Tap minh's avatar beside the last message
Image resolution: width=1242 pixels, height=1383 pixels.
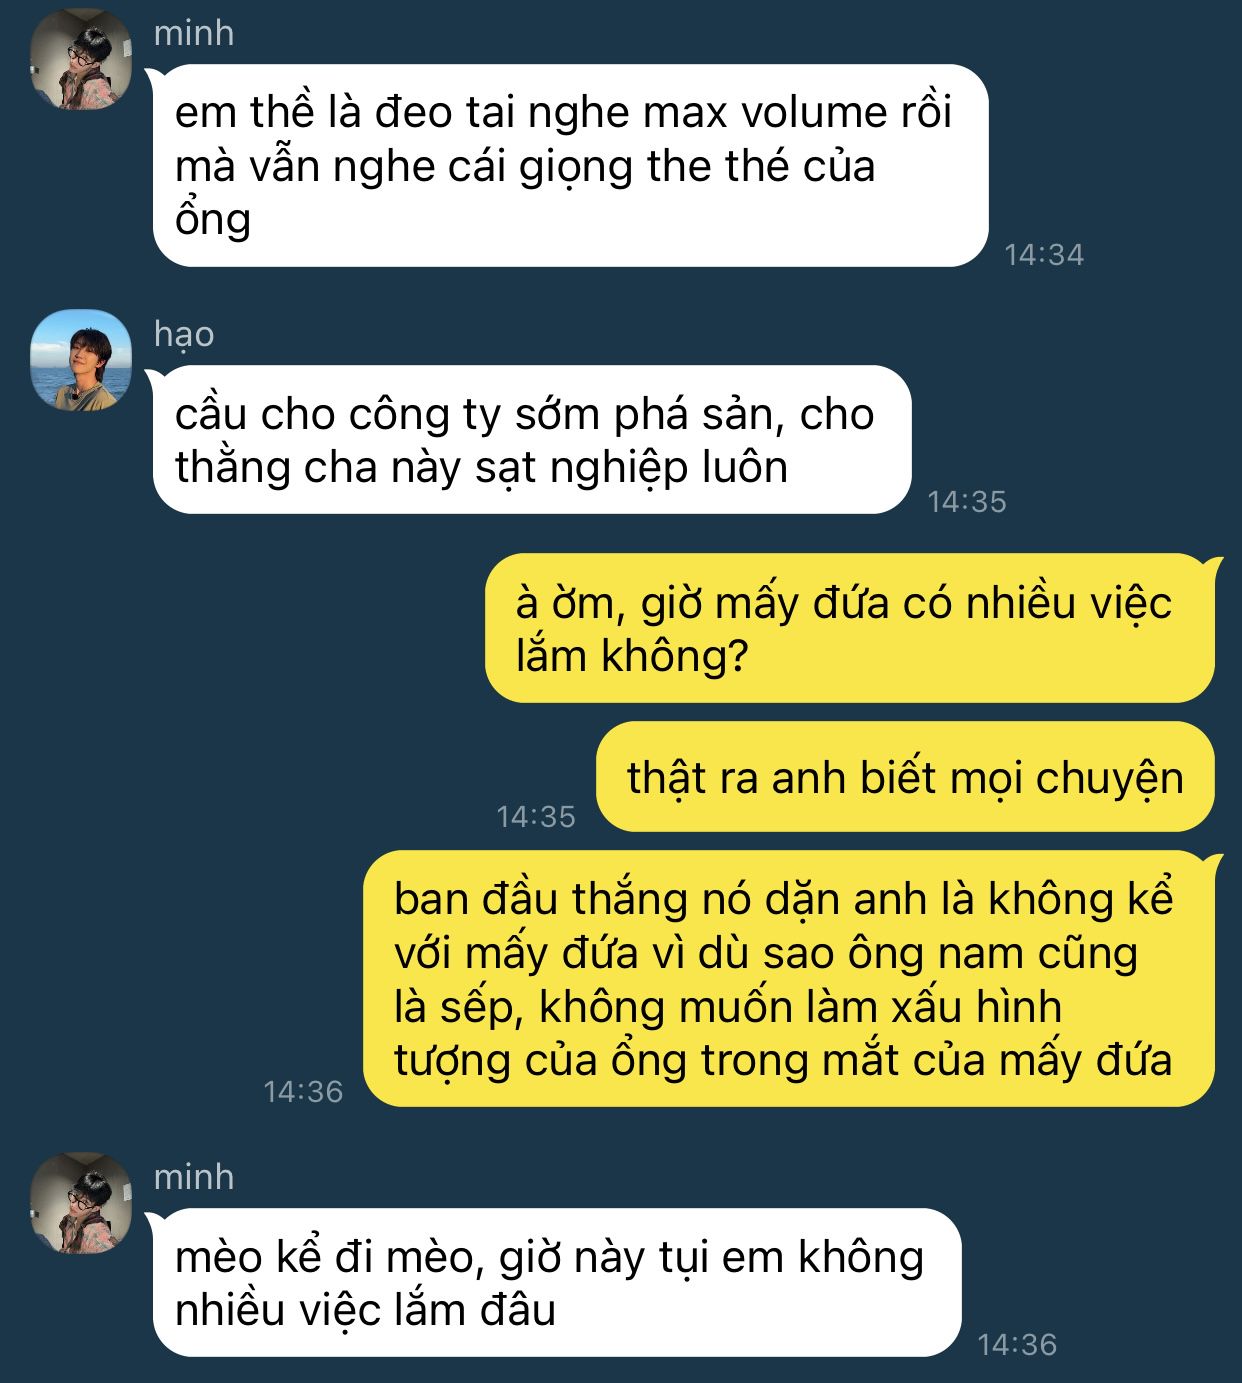pos(81,1203)
